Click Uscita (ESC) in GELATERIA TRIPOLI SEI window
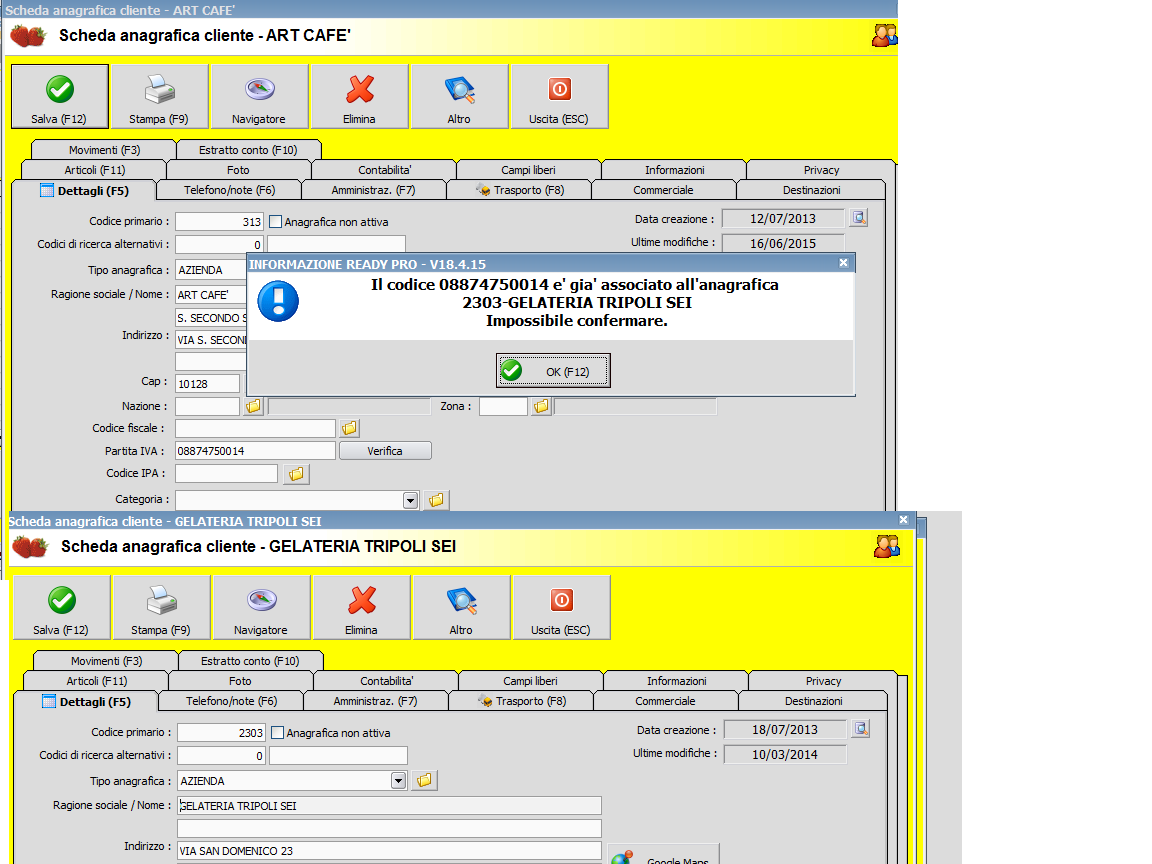 pyautogui.click(x=561, y=608)
